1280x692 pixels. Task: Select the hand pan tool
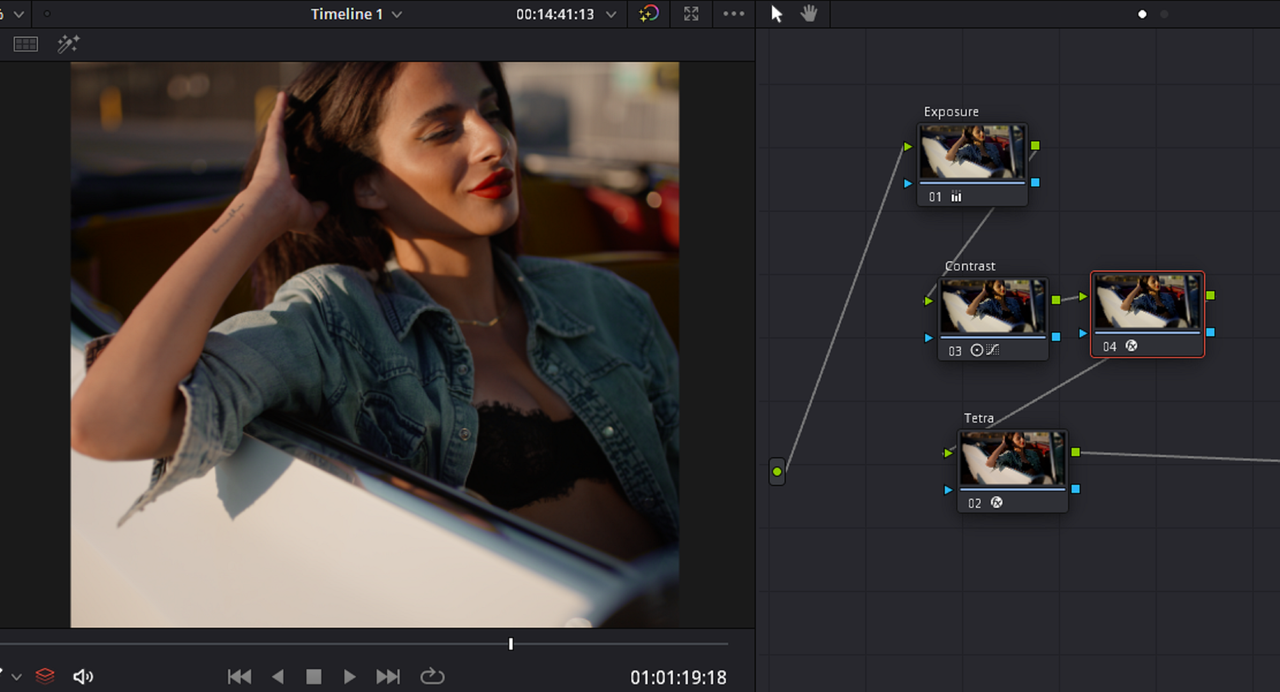(808, 14)
